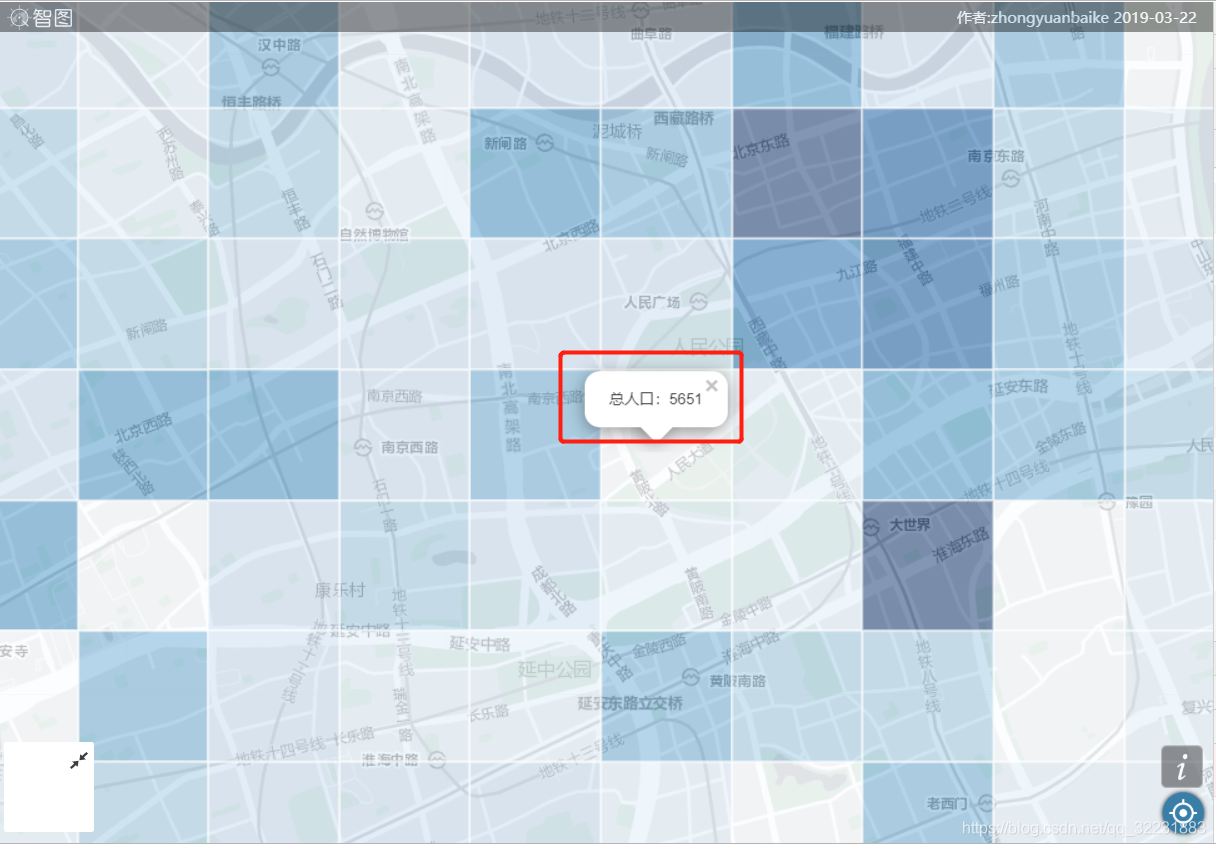Image resolution: width=1216 pixels, height=847 pixels.
Task: Select the 豫园 metro station icon
Action: [x=1107, y=502]
